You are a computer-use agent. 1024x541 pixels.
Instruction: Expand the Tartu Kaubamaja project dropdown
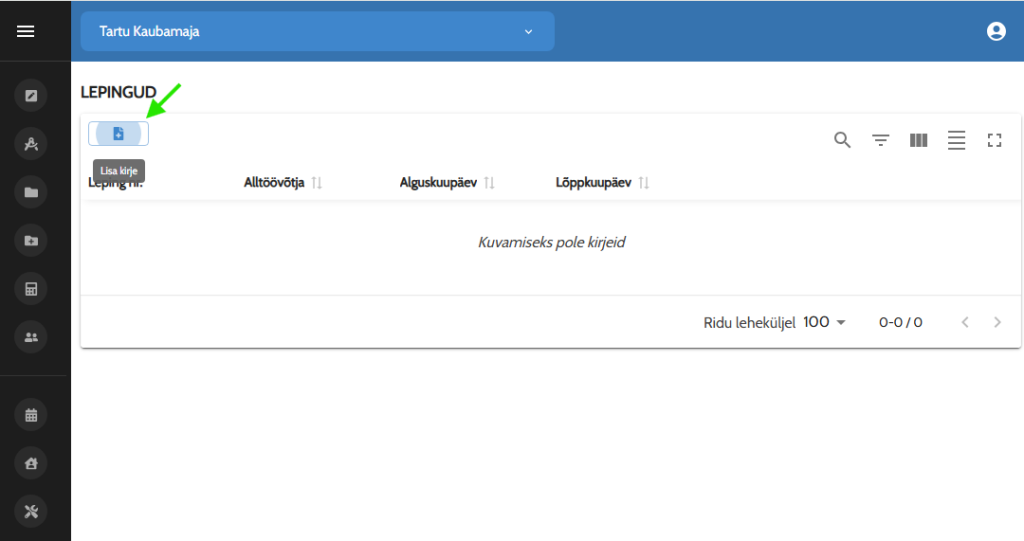pos(317,31)
